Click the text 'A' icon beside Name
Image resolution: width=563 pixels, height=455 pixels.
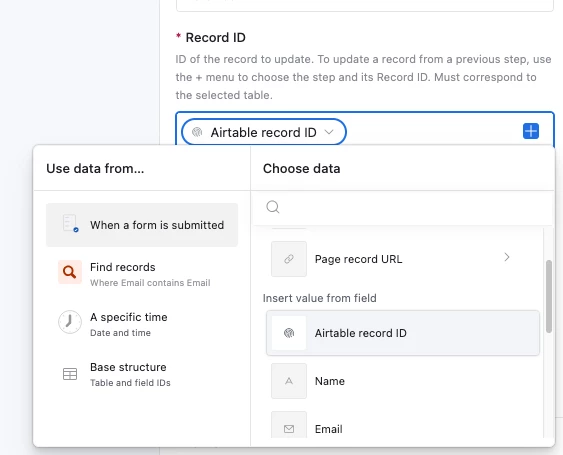point(289,381)
